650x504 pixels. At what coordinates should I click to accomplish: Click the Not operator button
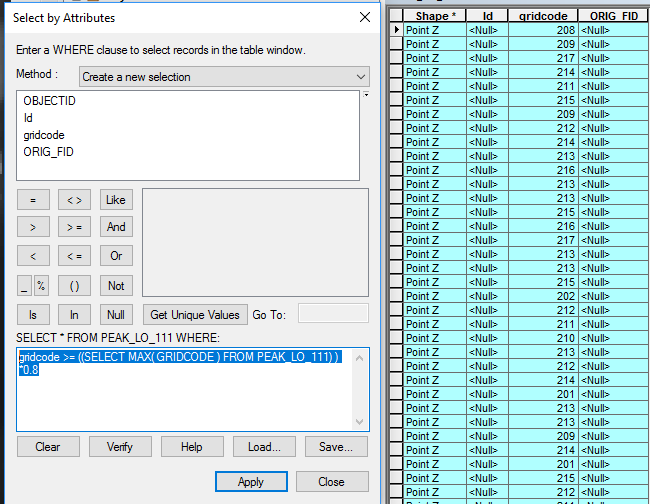(x=116, y=286)
